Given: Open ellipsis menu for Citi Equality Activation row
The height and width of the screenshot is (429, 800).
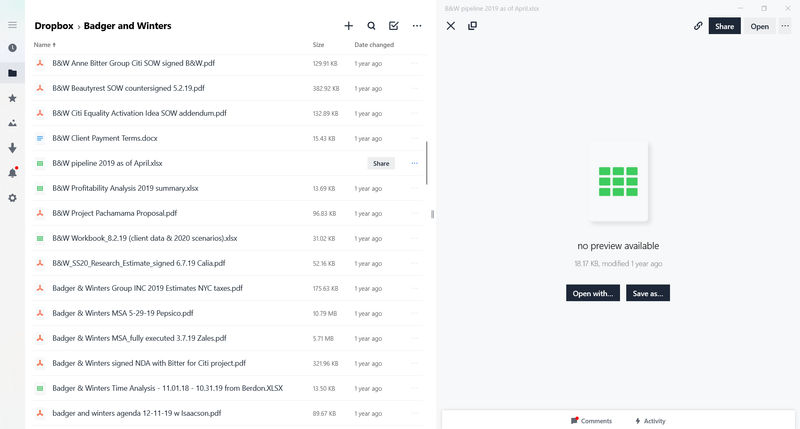Looking at the screenshot, I should [414, 113].
